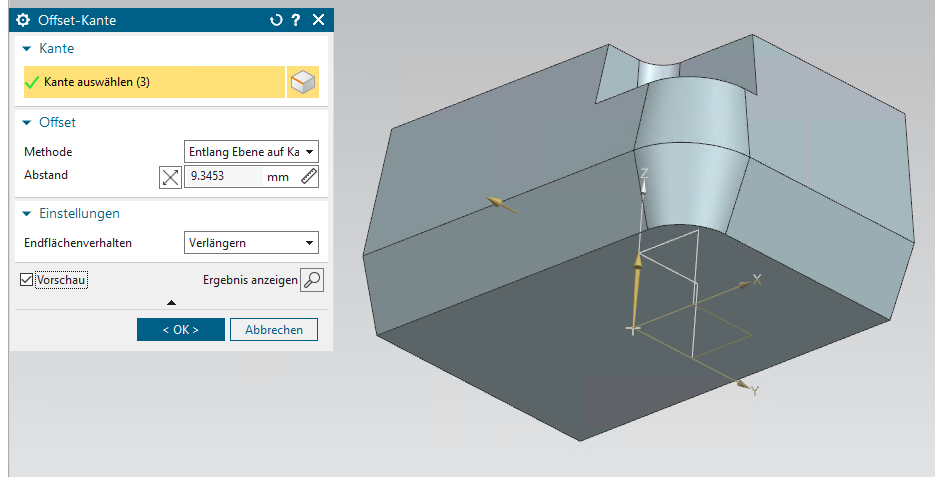
Task: Reset the Offset-Kante dialog
Action: click(275, 20)
